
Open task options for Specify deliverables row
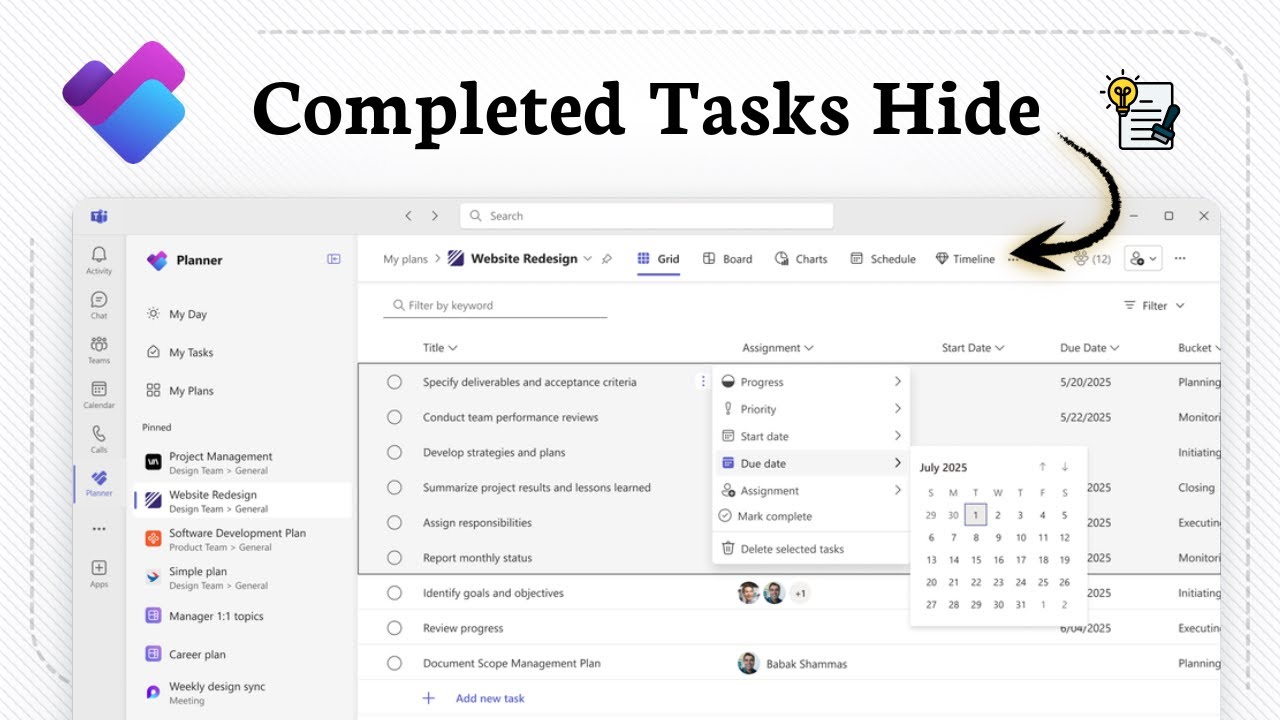click(703, 382)
